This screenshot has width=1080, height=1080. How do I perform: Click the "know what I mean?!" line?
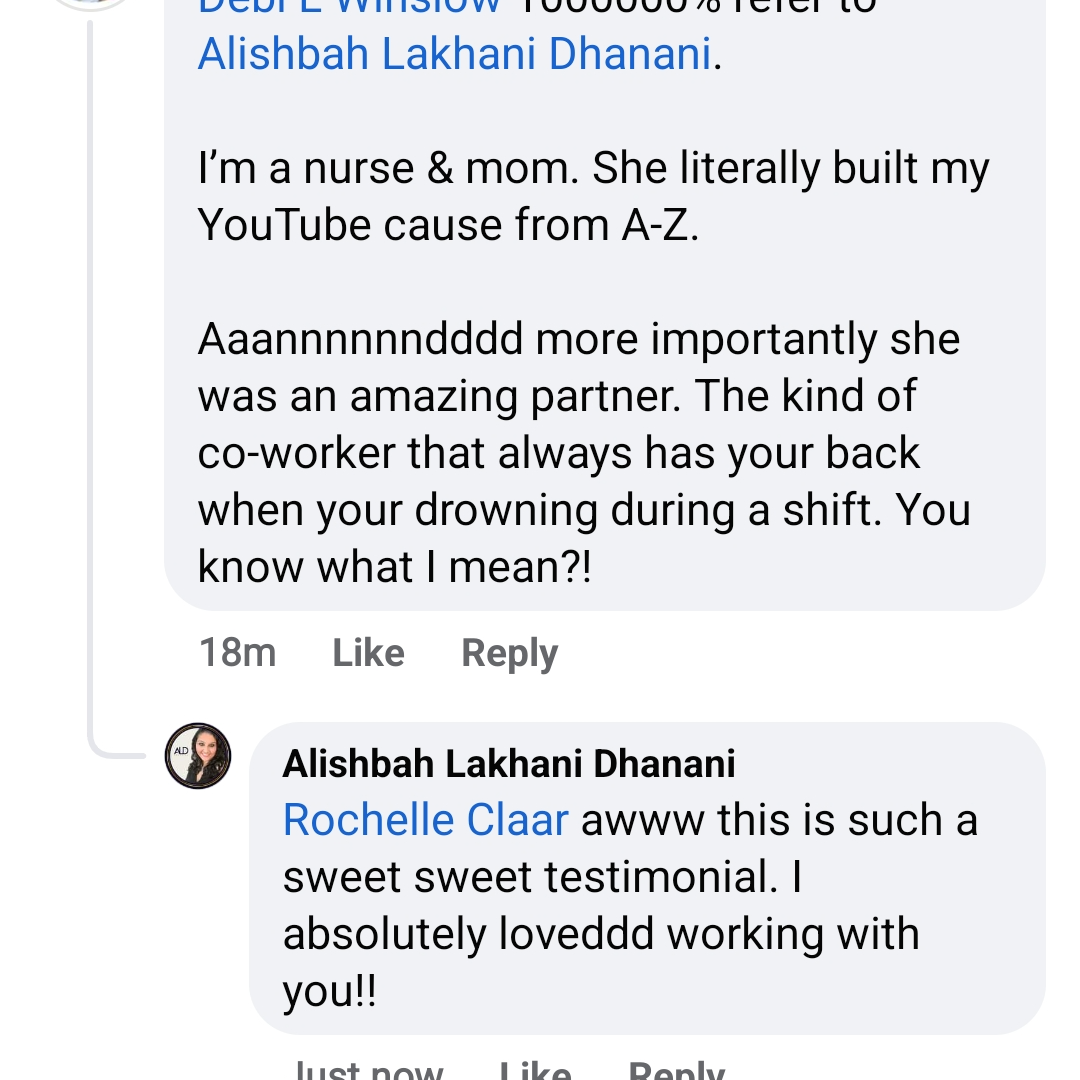[x=394, y=567]
